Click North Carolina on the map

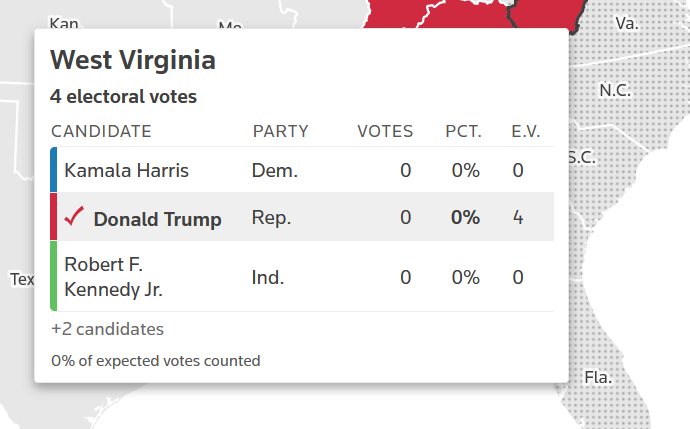click(x=614, y=90)
